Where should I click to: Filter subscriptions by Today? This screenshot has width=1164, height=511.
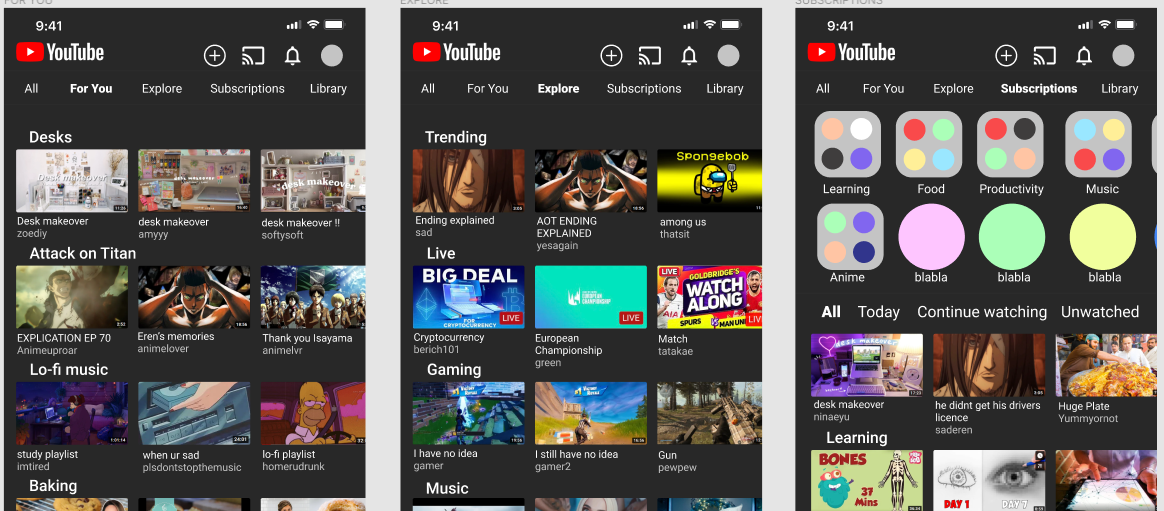tap(879, 312)
